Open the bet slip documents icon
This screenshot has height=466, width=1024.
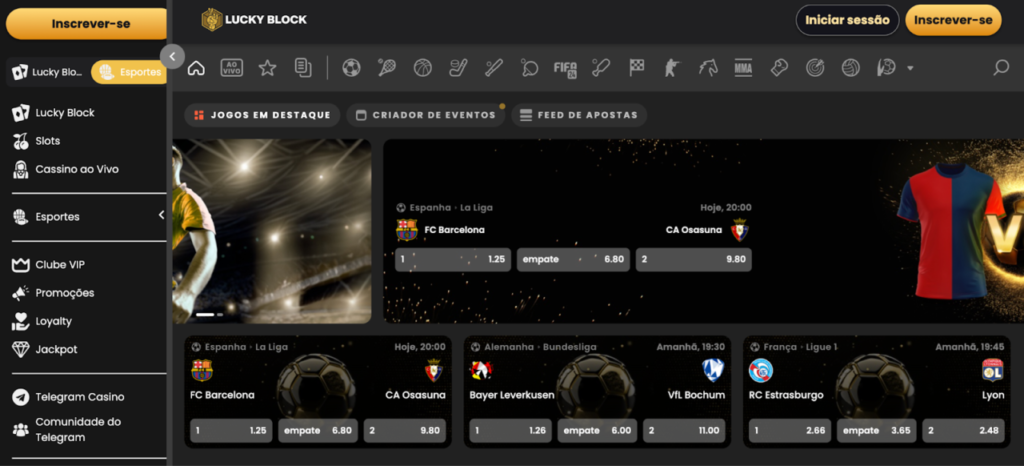303,68
